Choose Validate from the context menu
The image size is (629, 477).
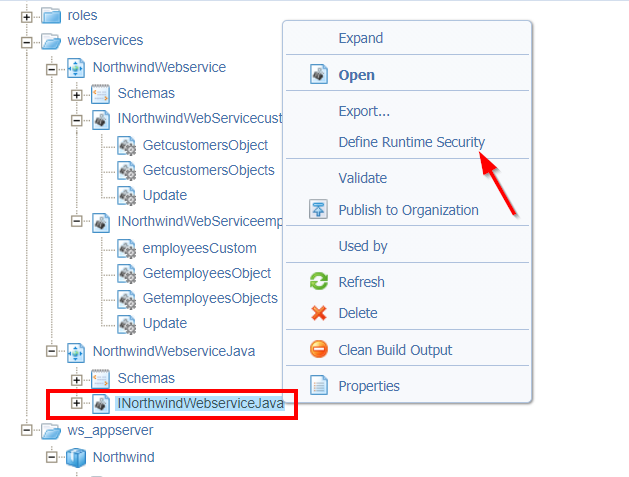point(362,178)
